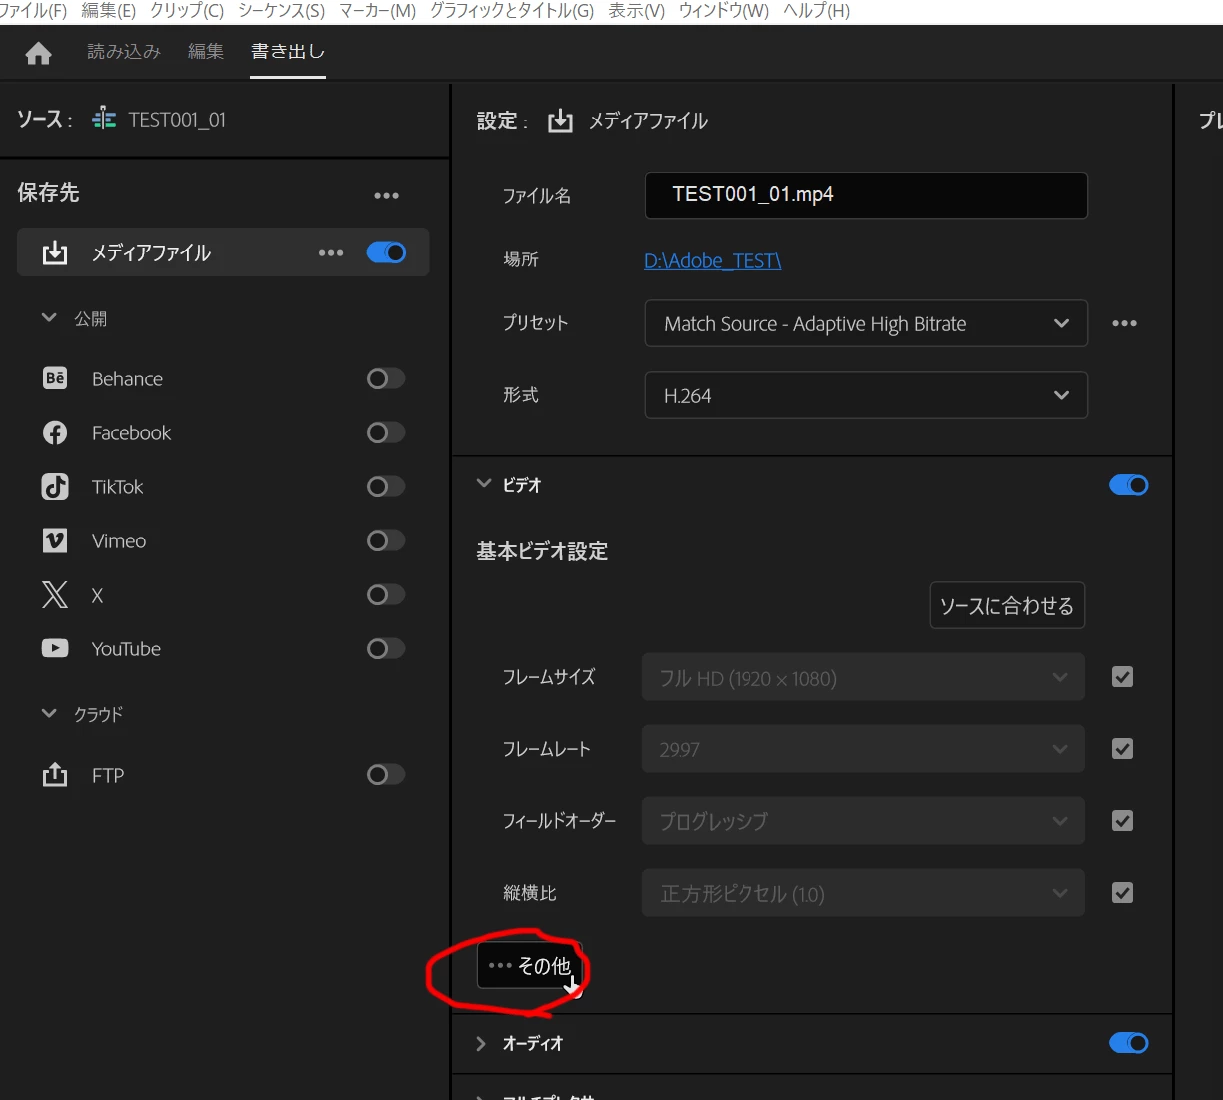Image resolution: width=1223 pixels, height=1100 pixels.
Task: Collapse the ビデオ section chevron
Action: click(x=484, y=484)
